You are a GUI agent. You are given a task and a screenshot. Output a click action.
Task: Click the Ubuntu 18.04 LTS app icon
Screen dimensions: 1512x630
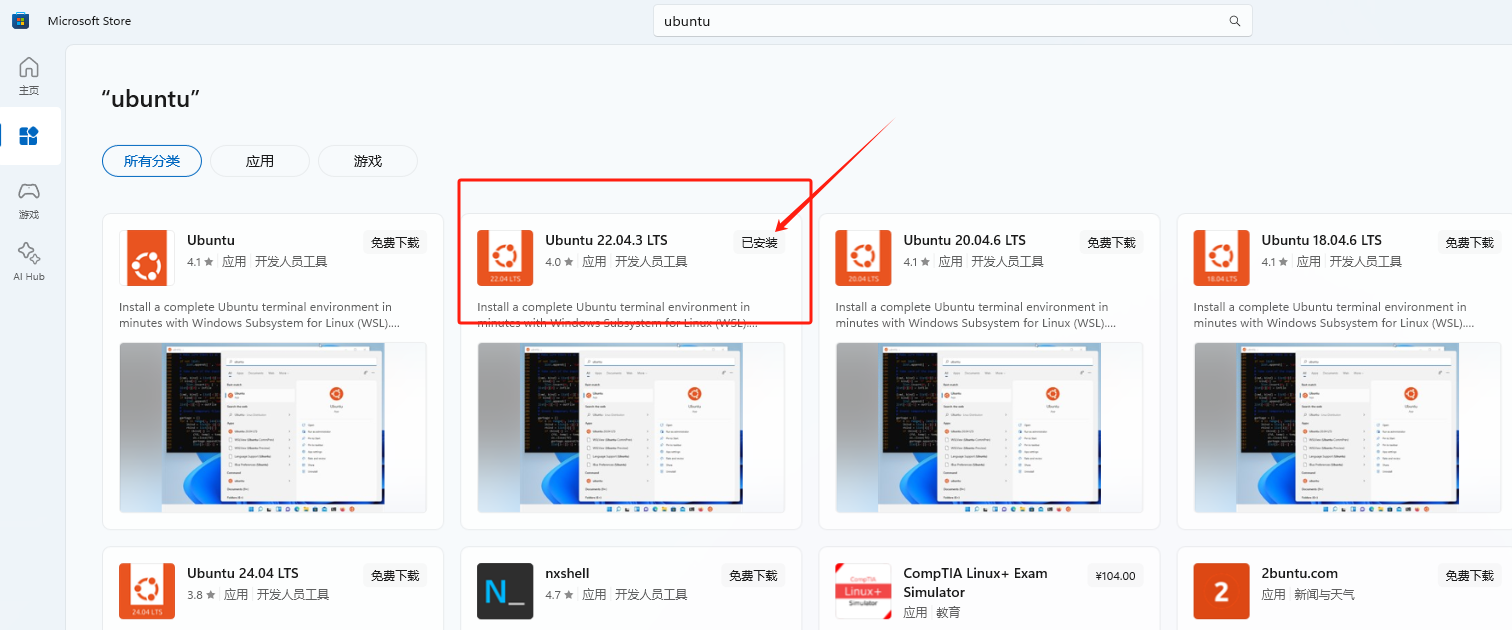pos(1221,258)
